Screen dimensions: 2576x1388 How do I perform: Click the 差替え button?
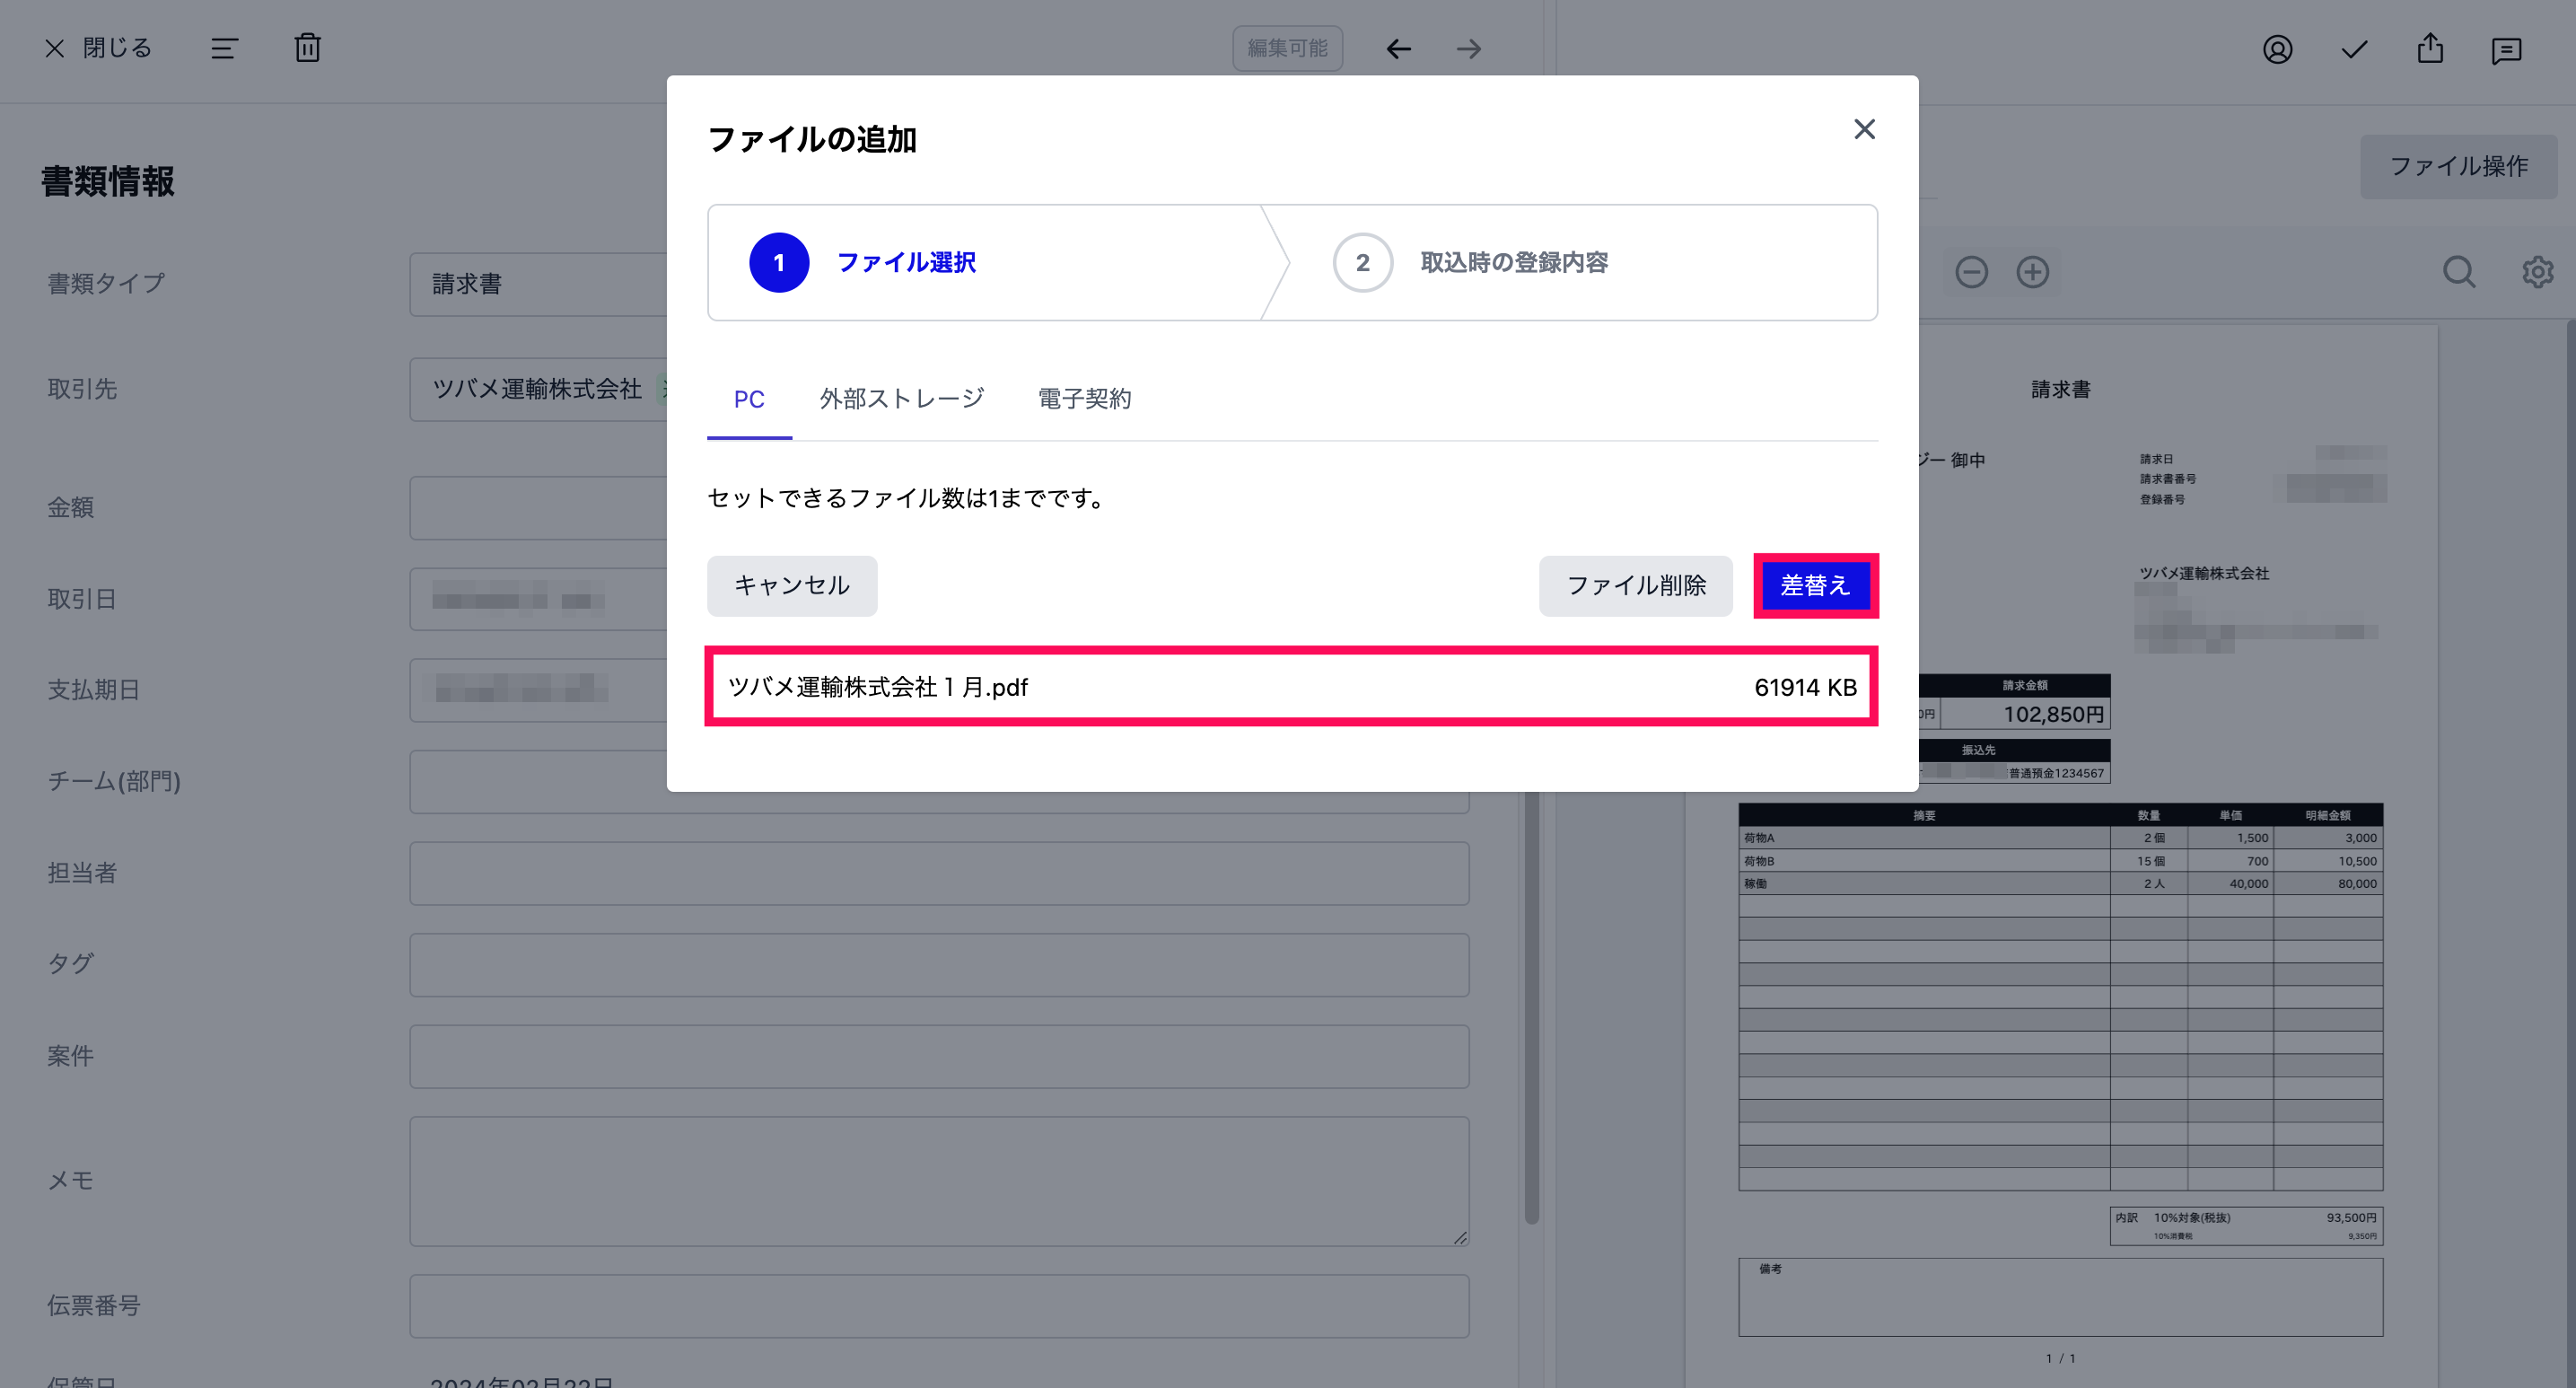[x=1816, y=586]
